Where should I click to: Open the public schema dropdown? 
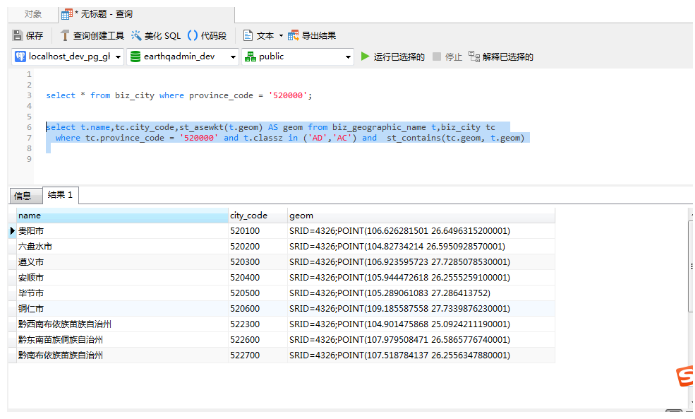click(297, 57)
